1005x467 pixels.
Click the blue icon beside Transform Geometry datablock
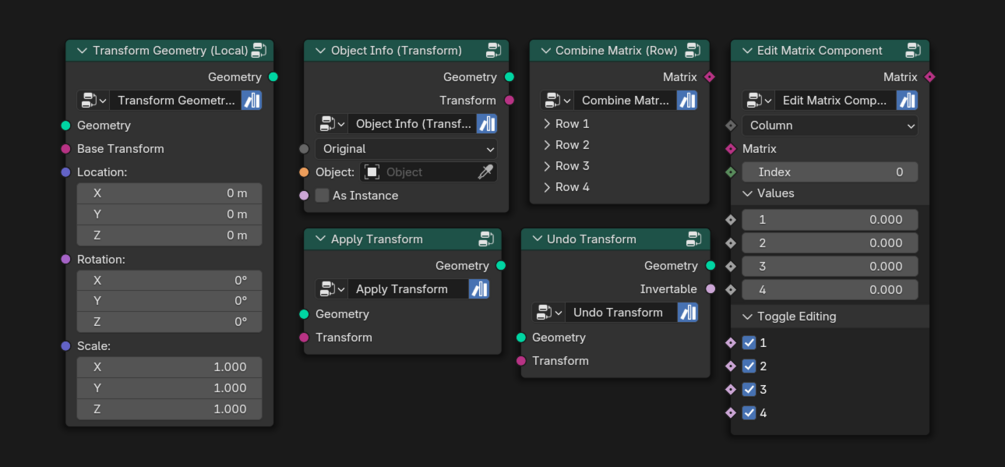(x=251, y=100)
